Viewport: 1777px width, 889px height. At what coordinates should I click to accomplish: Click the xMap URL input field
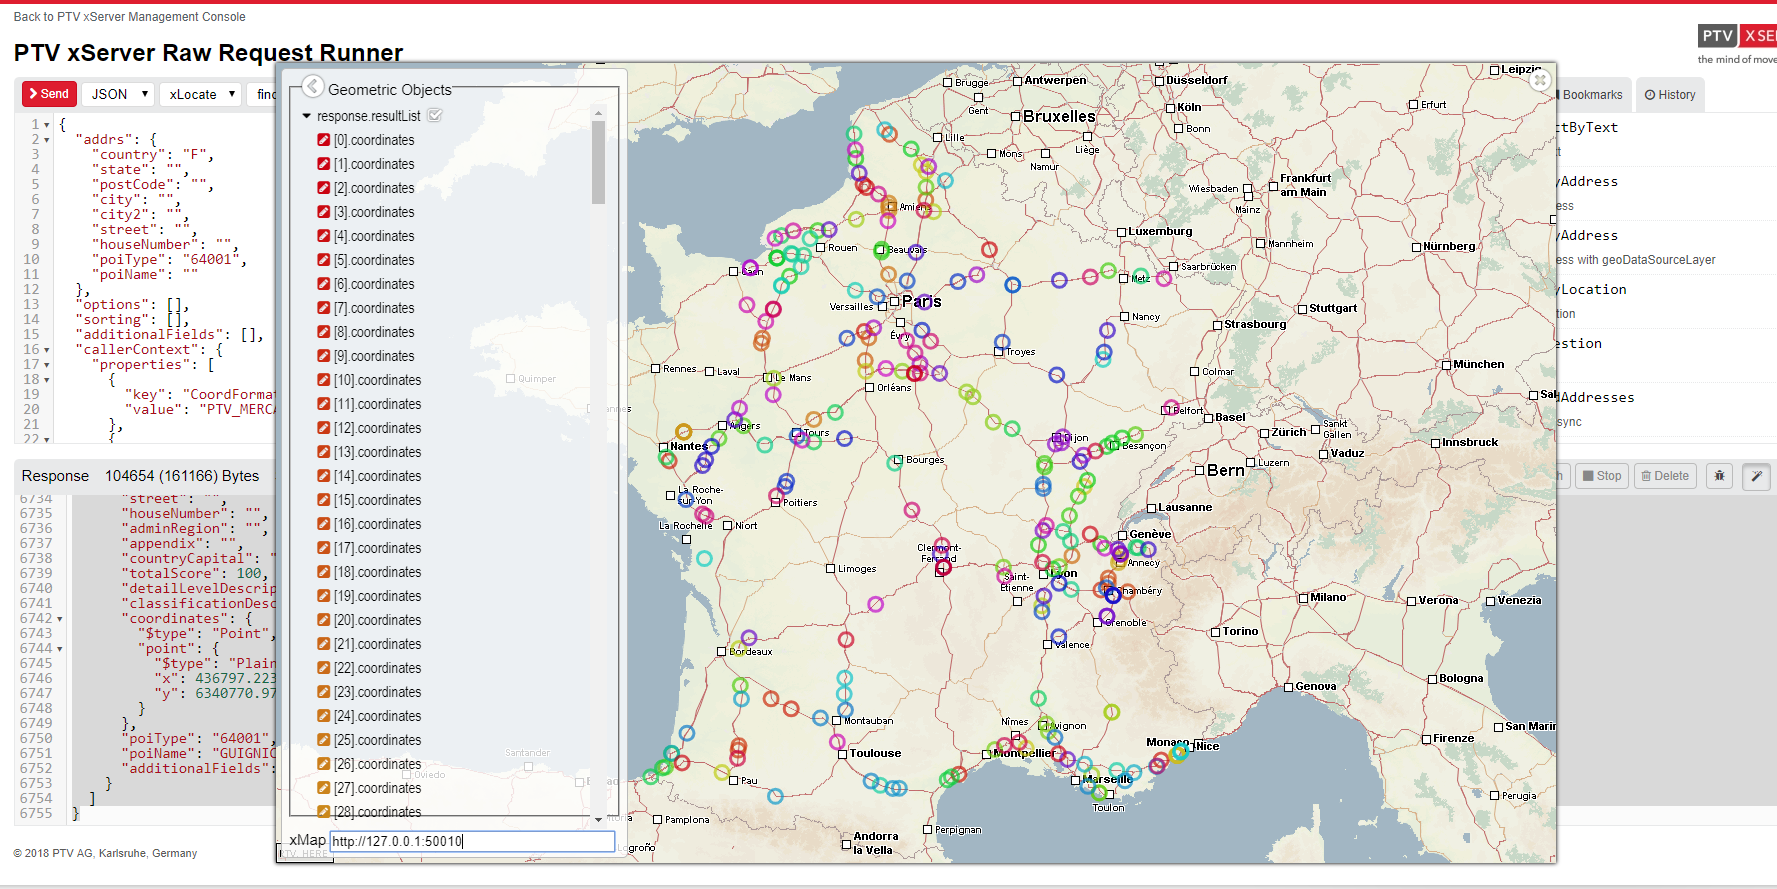[472, 842]
